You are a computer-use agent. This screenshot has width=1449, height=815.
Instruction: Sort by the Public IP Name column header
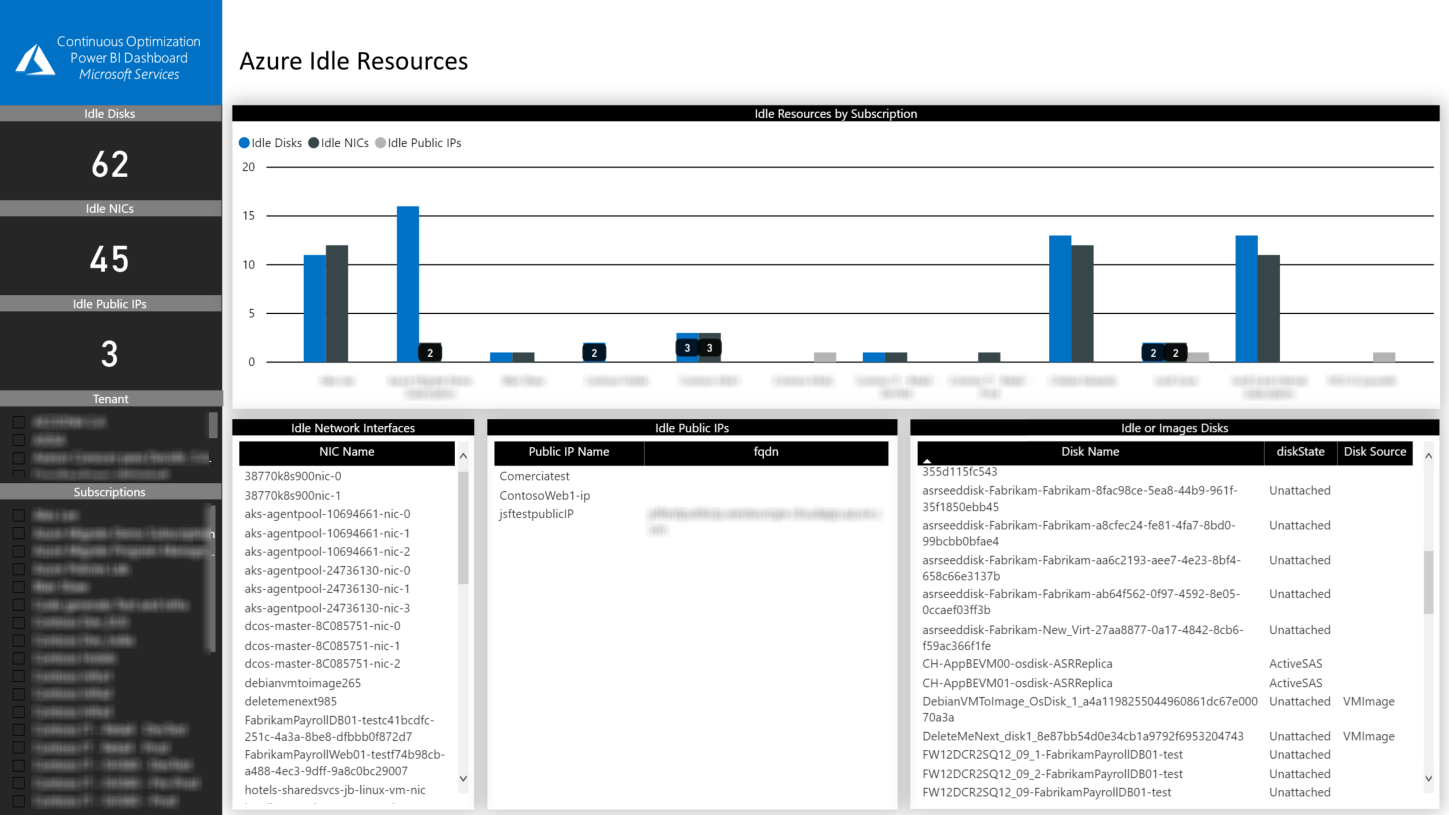(x=569, y=452)
